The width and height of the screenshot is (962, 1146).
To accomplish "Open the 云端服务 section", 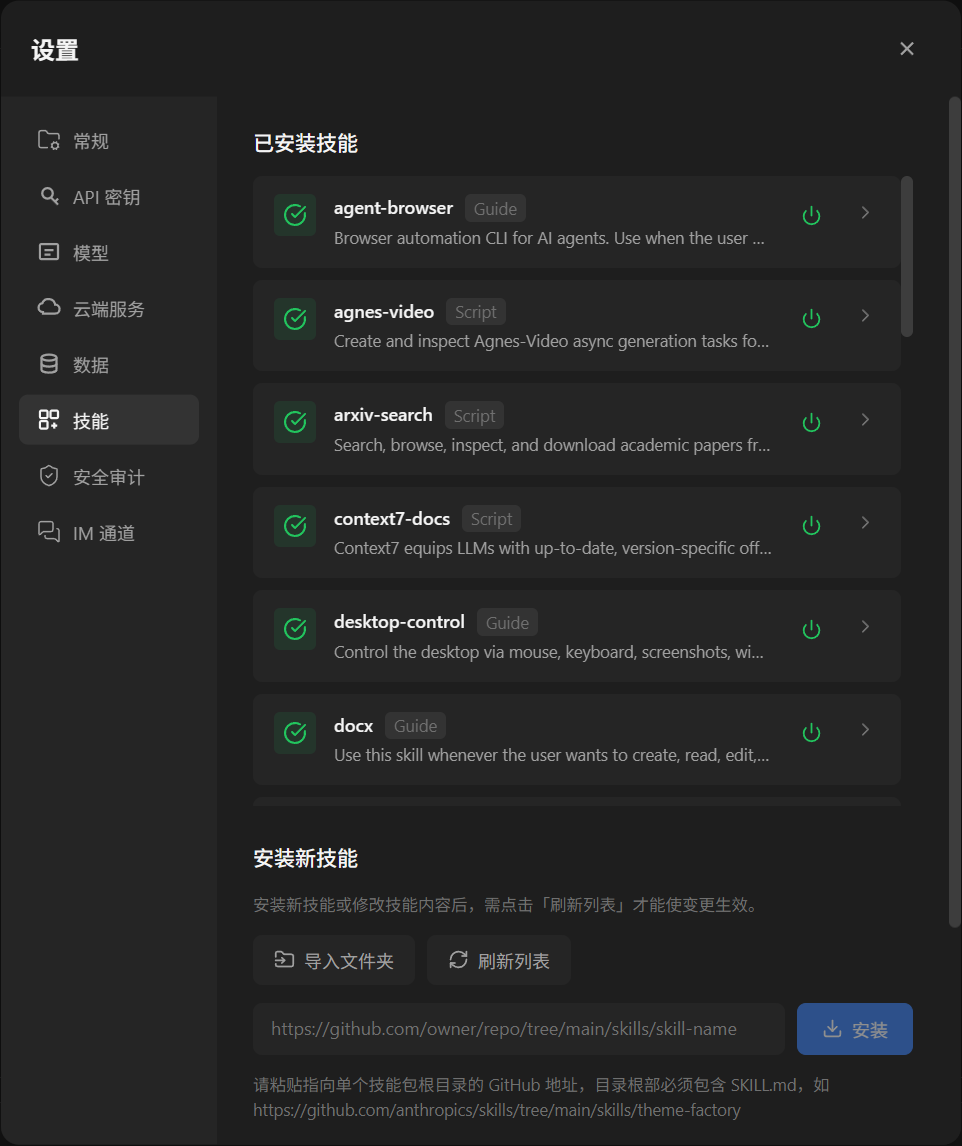I will tap(109, 308).
